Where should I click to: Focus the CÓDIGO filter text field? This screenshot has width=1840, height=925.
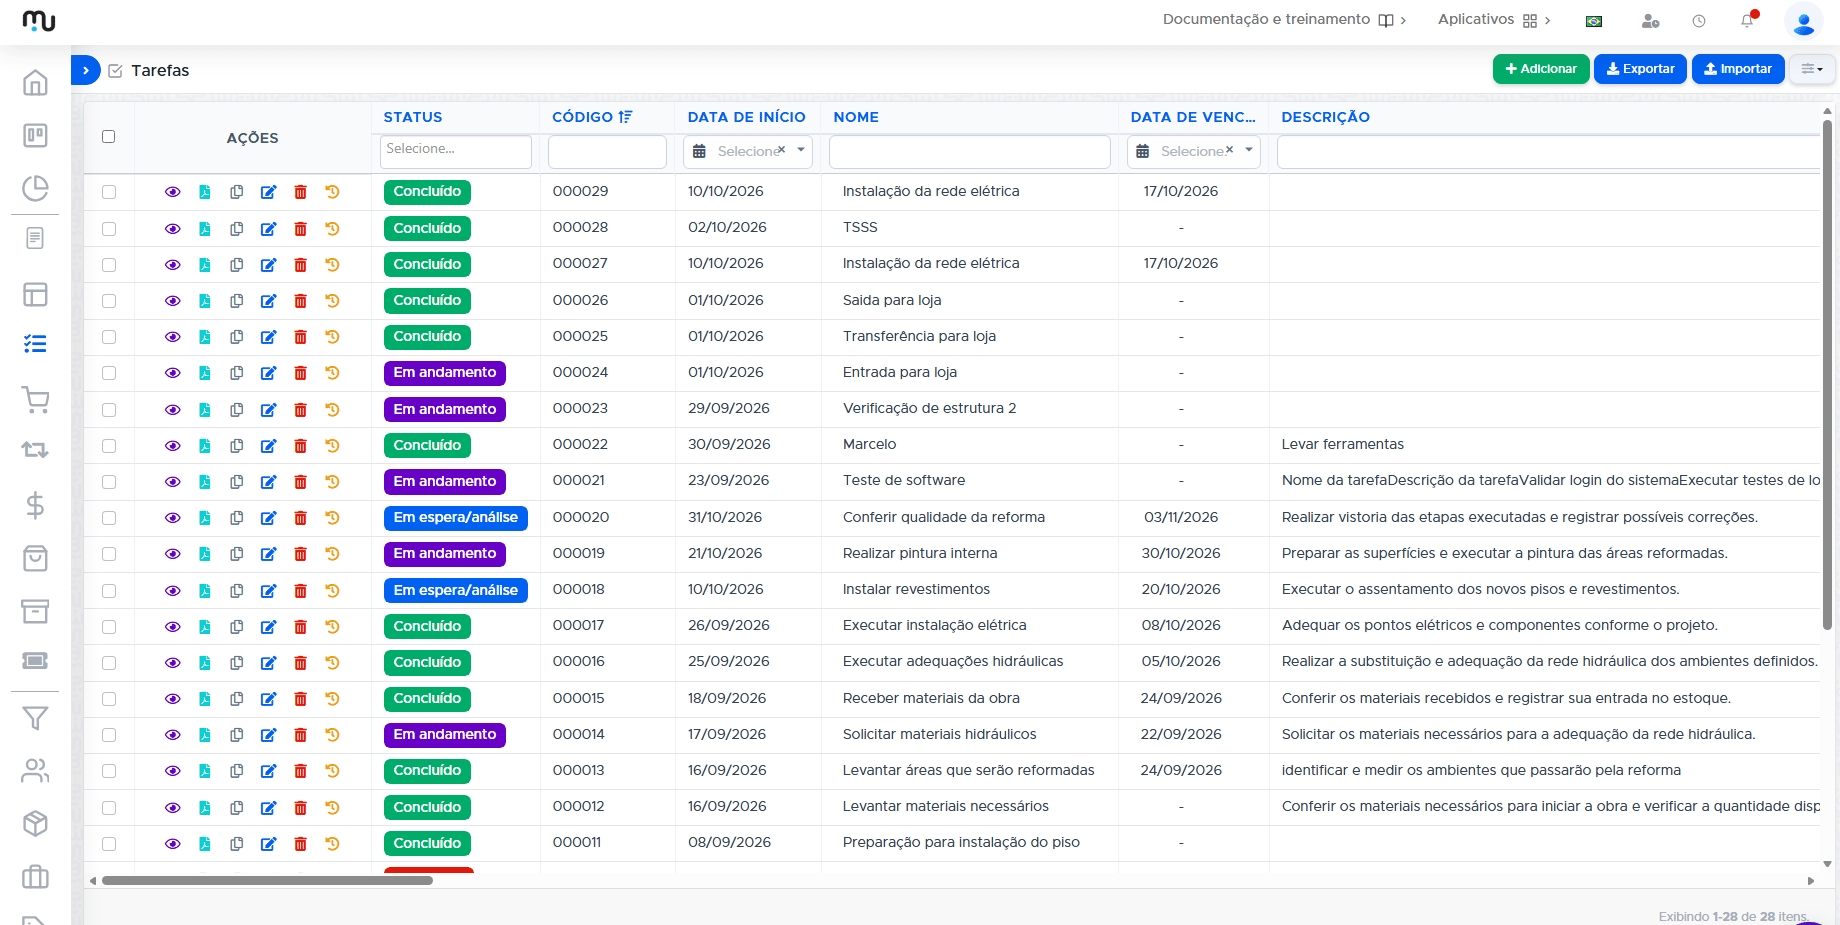[x=607, y=152]
